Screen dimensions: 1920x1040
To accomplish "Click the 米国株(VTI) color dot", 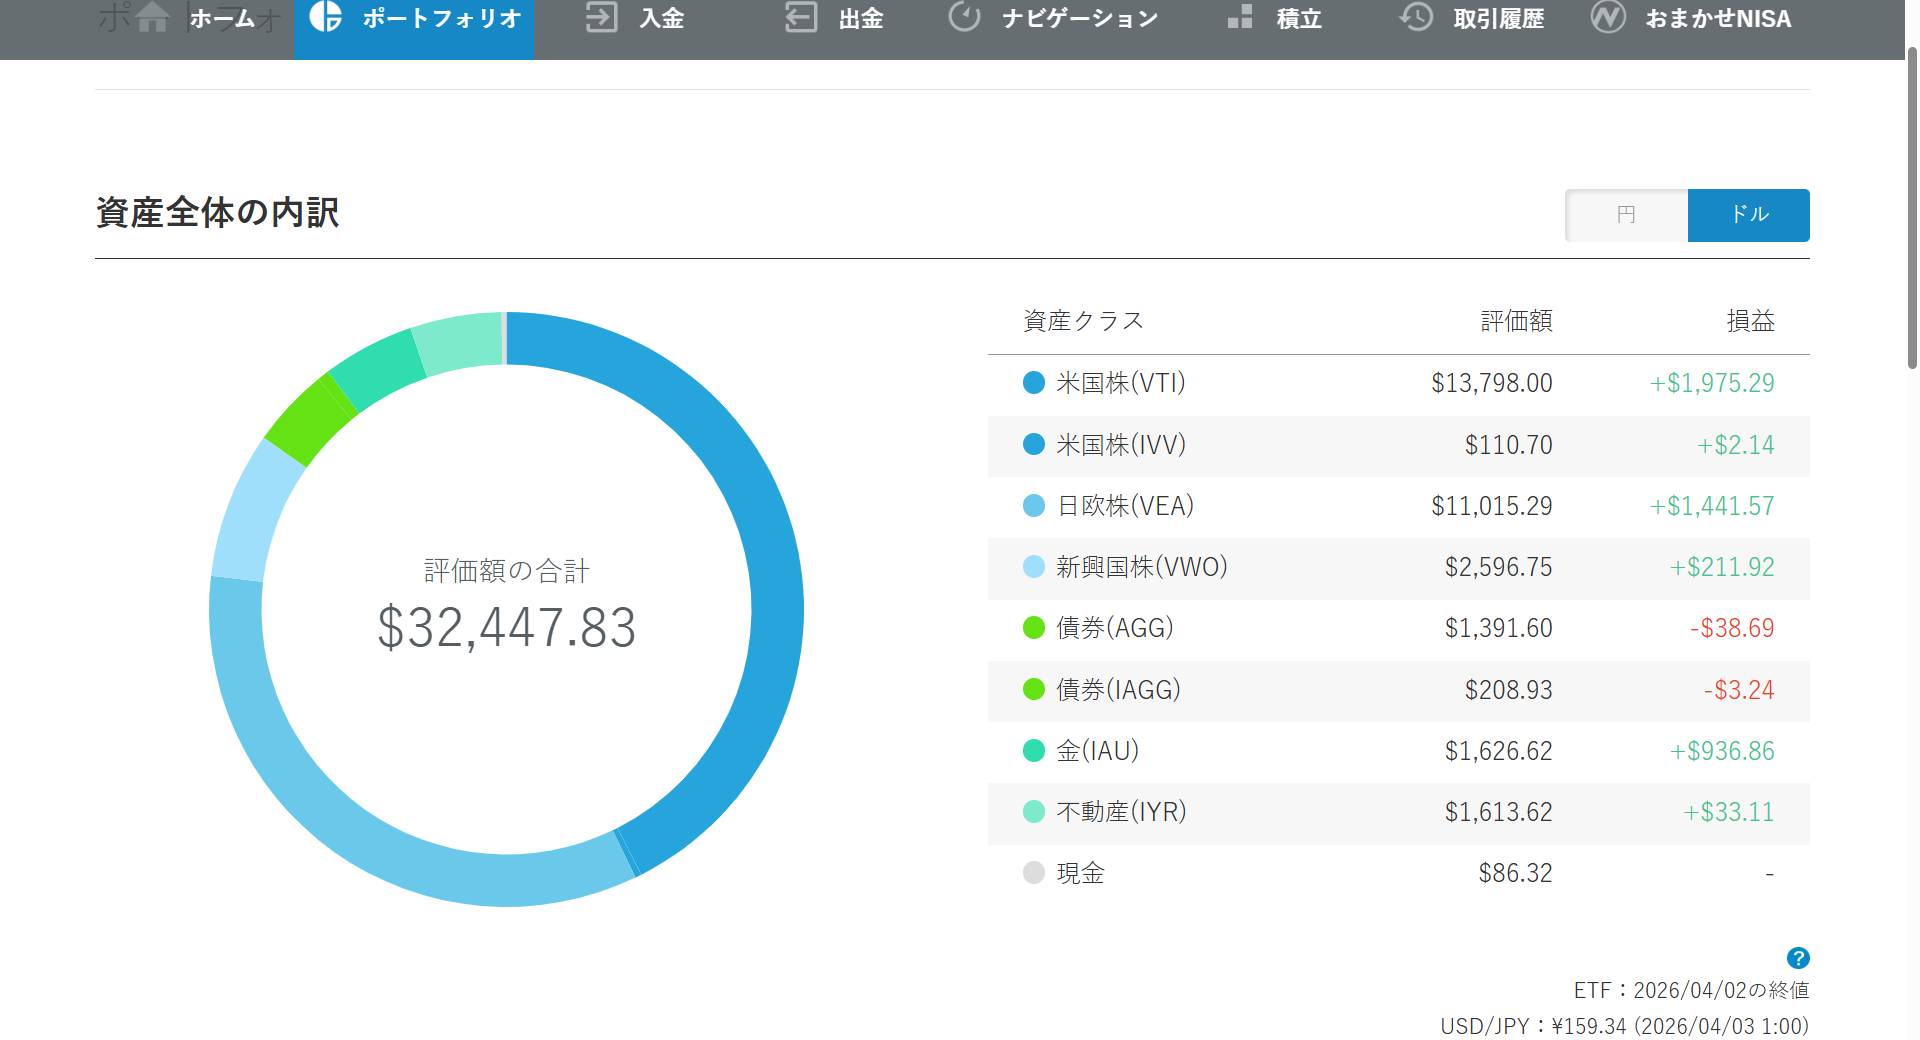I will coord(1034,383).
